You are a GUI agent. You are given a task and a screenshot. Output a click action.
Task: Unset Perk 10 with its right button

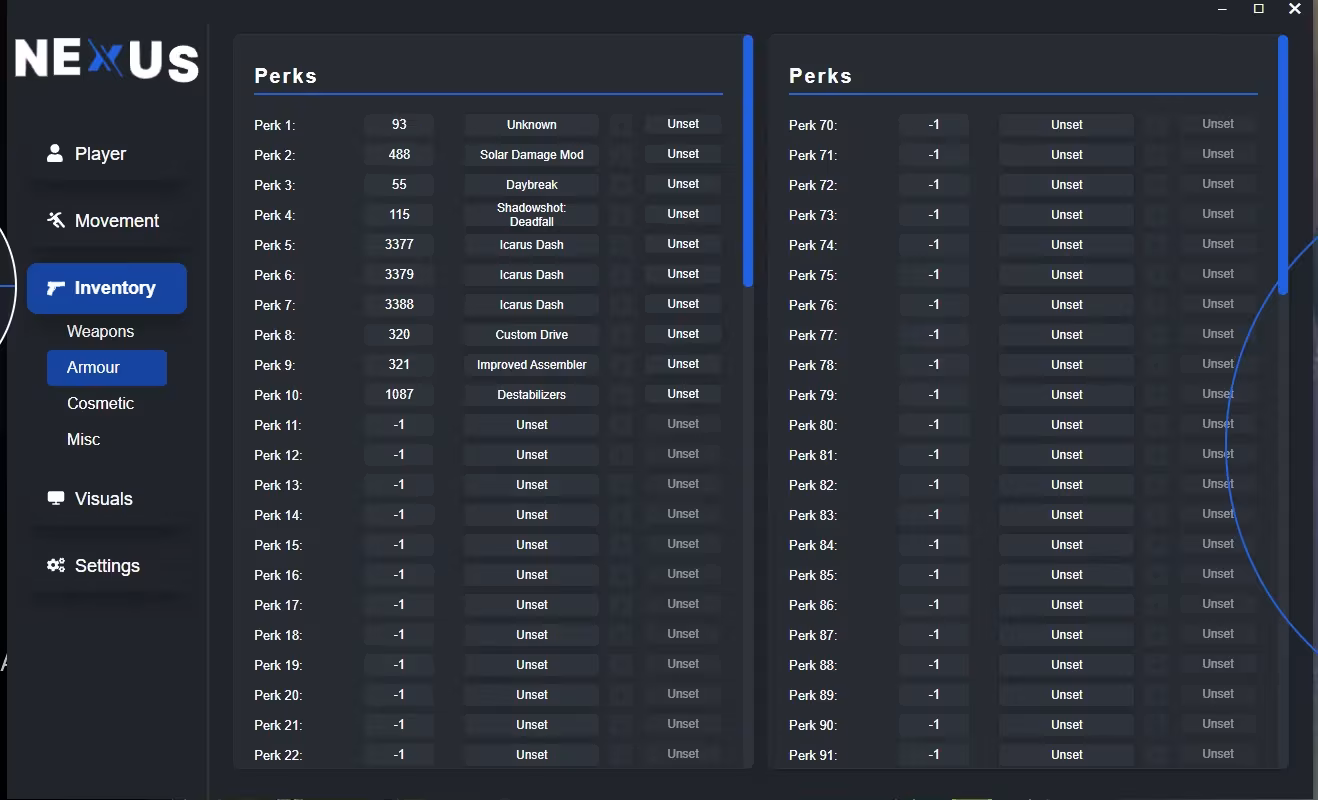(x=683, y=394)
